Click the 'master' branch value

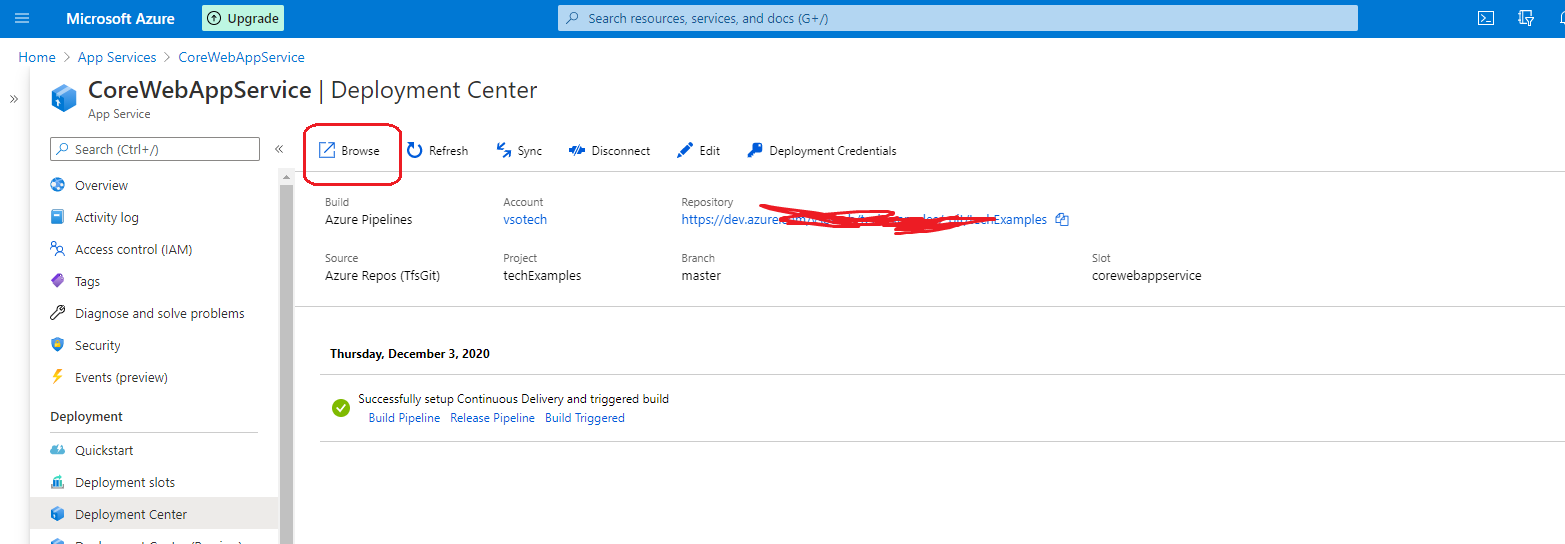click(701, 275)
